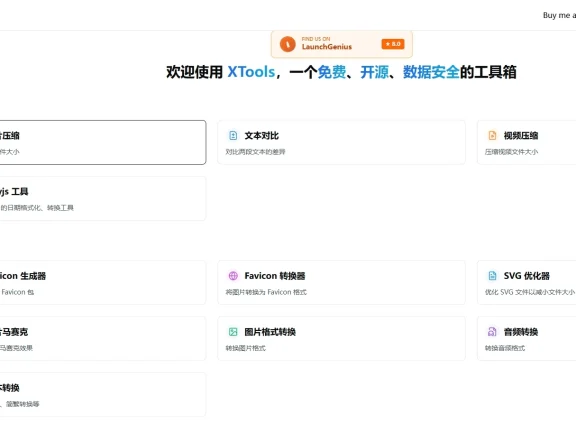Click the Favicon 转换器 globe icon
This screenshot has height=432, width=576.
(x=233, y=276)
